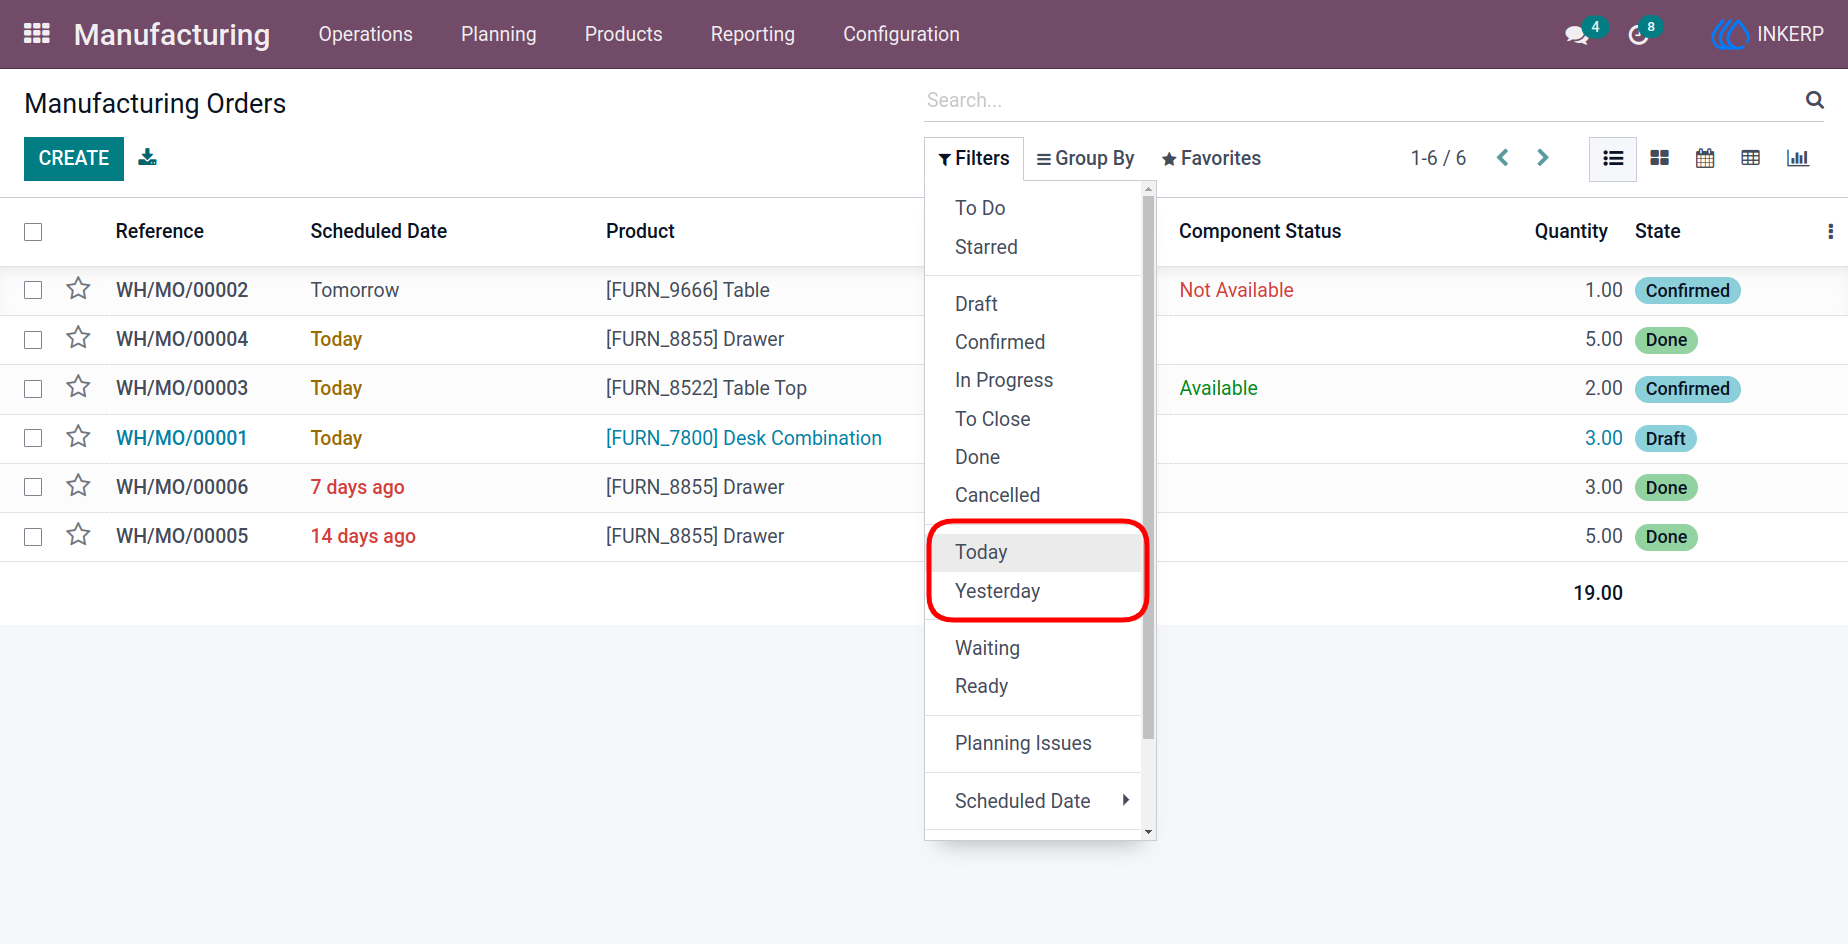The image size is (1848, 944).
Task: Open the activities clock icon
Action: pos(1638,35)
